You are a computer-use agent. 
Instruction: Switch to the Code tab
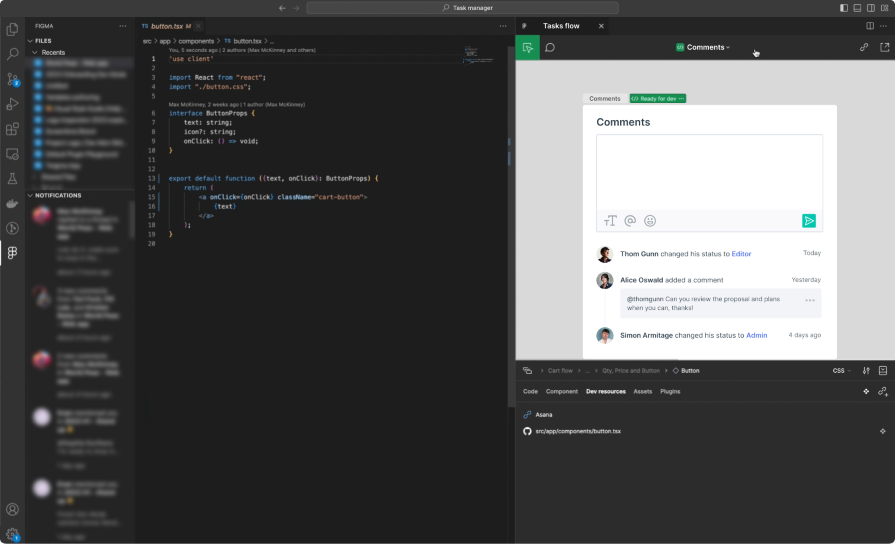point(530,391)
